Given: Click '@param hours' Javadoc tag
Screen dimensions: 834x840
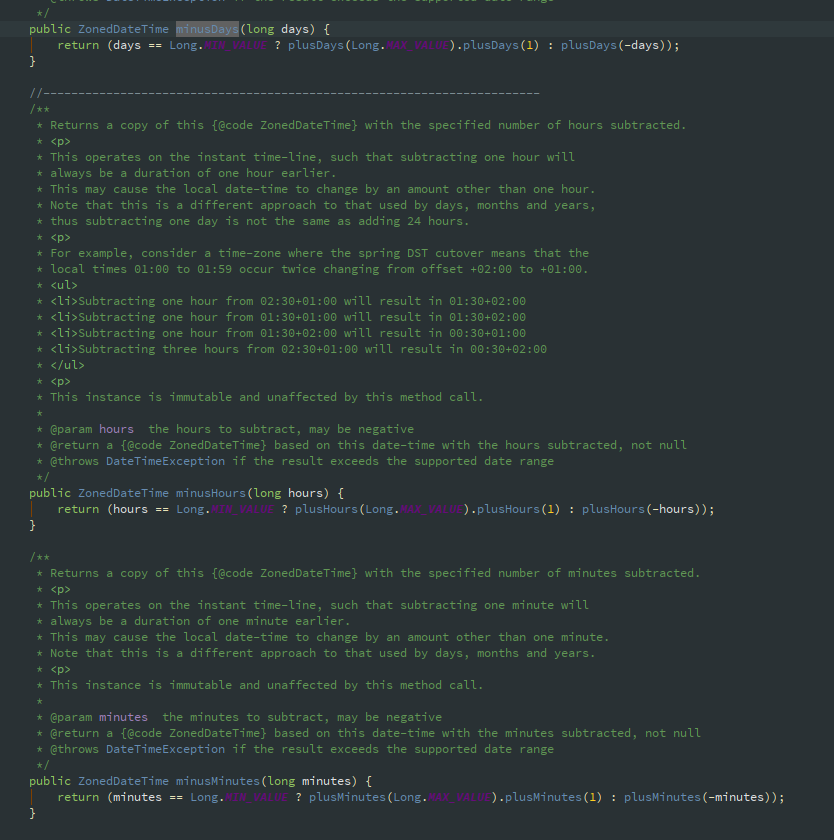Looking at the screenshot, I should 92,429.
